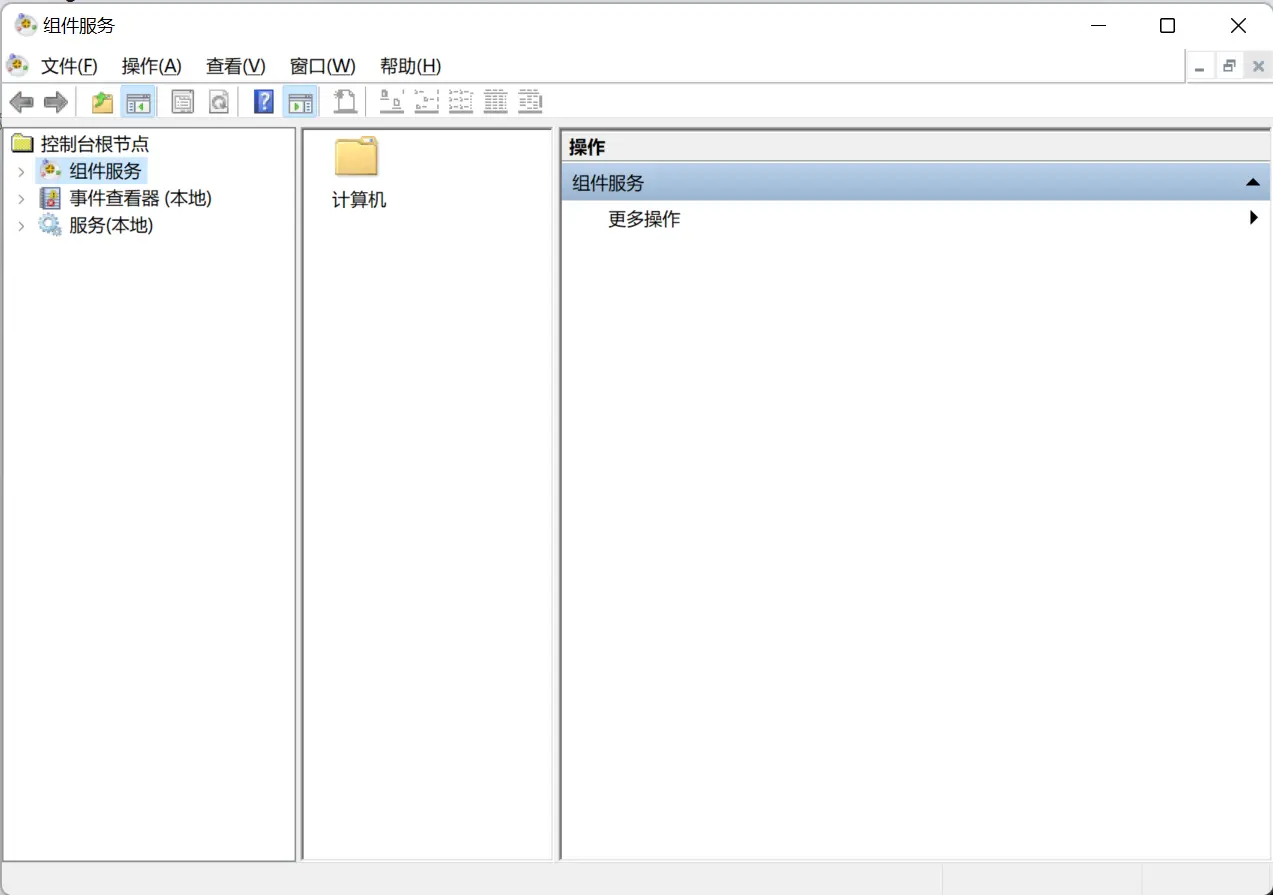Viewport: 1273px width, 895px height.
Task: Select 事件查看器 (本地) label in tree
Action: (x=141, y=198)
